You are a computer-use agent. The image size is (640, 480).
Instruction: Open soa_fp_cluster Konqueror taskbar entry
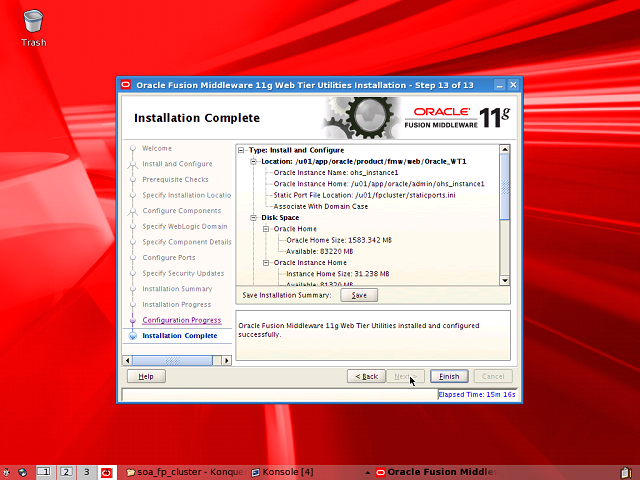[x=185, y=472]
